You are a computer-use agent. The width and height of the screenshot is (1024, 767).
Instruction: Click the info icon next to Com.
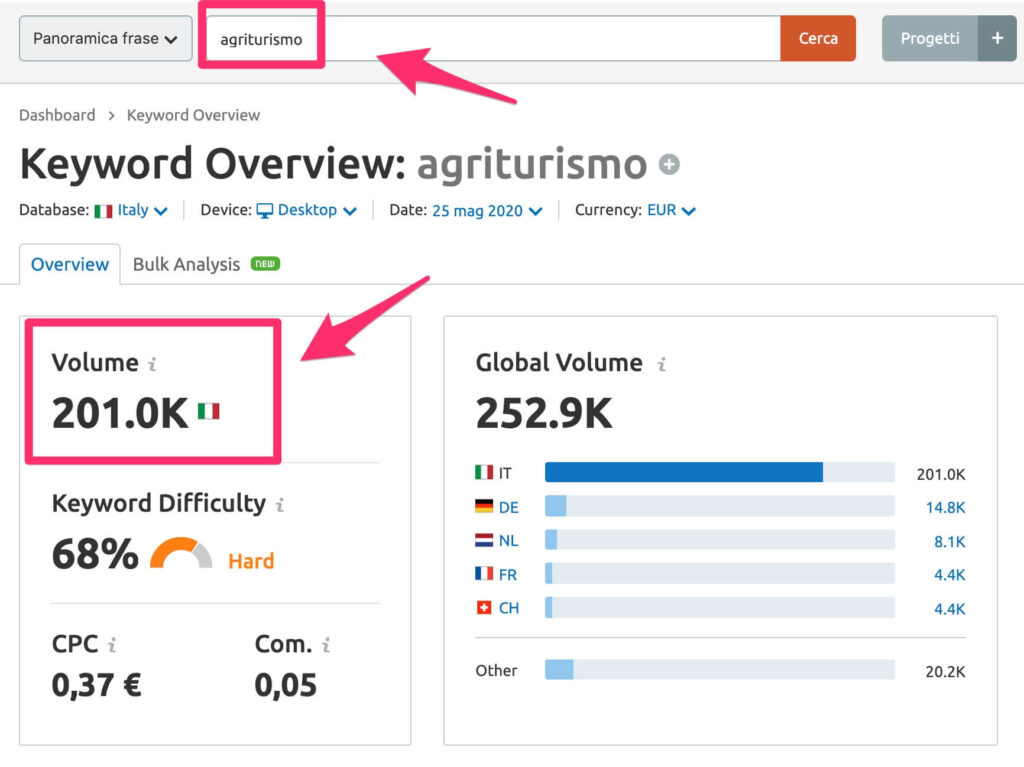[326, 645]
